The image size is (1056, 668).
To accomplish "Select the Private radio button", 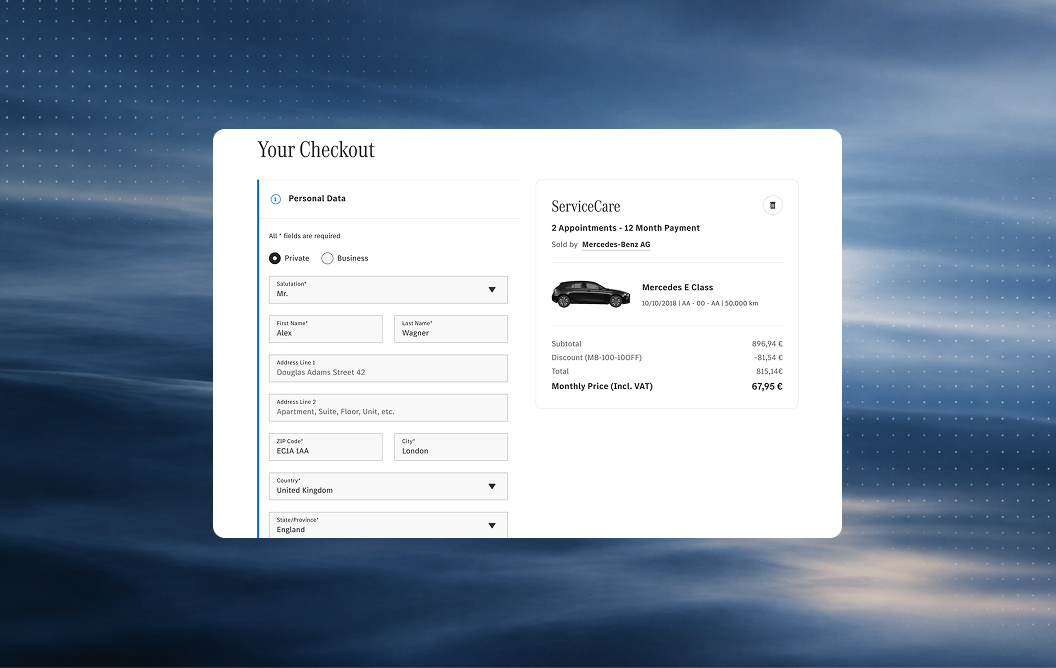I will (x=275, y=258).
